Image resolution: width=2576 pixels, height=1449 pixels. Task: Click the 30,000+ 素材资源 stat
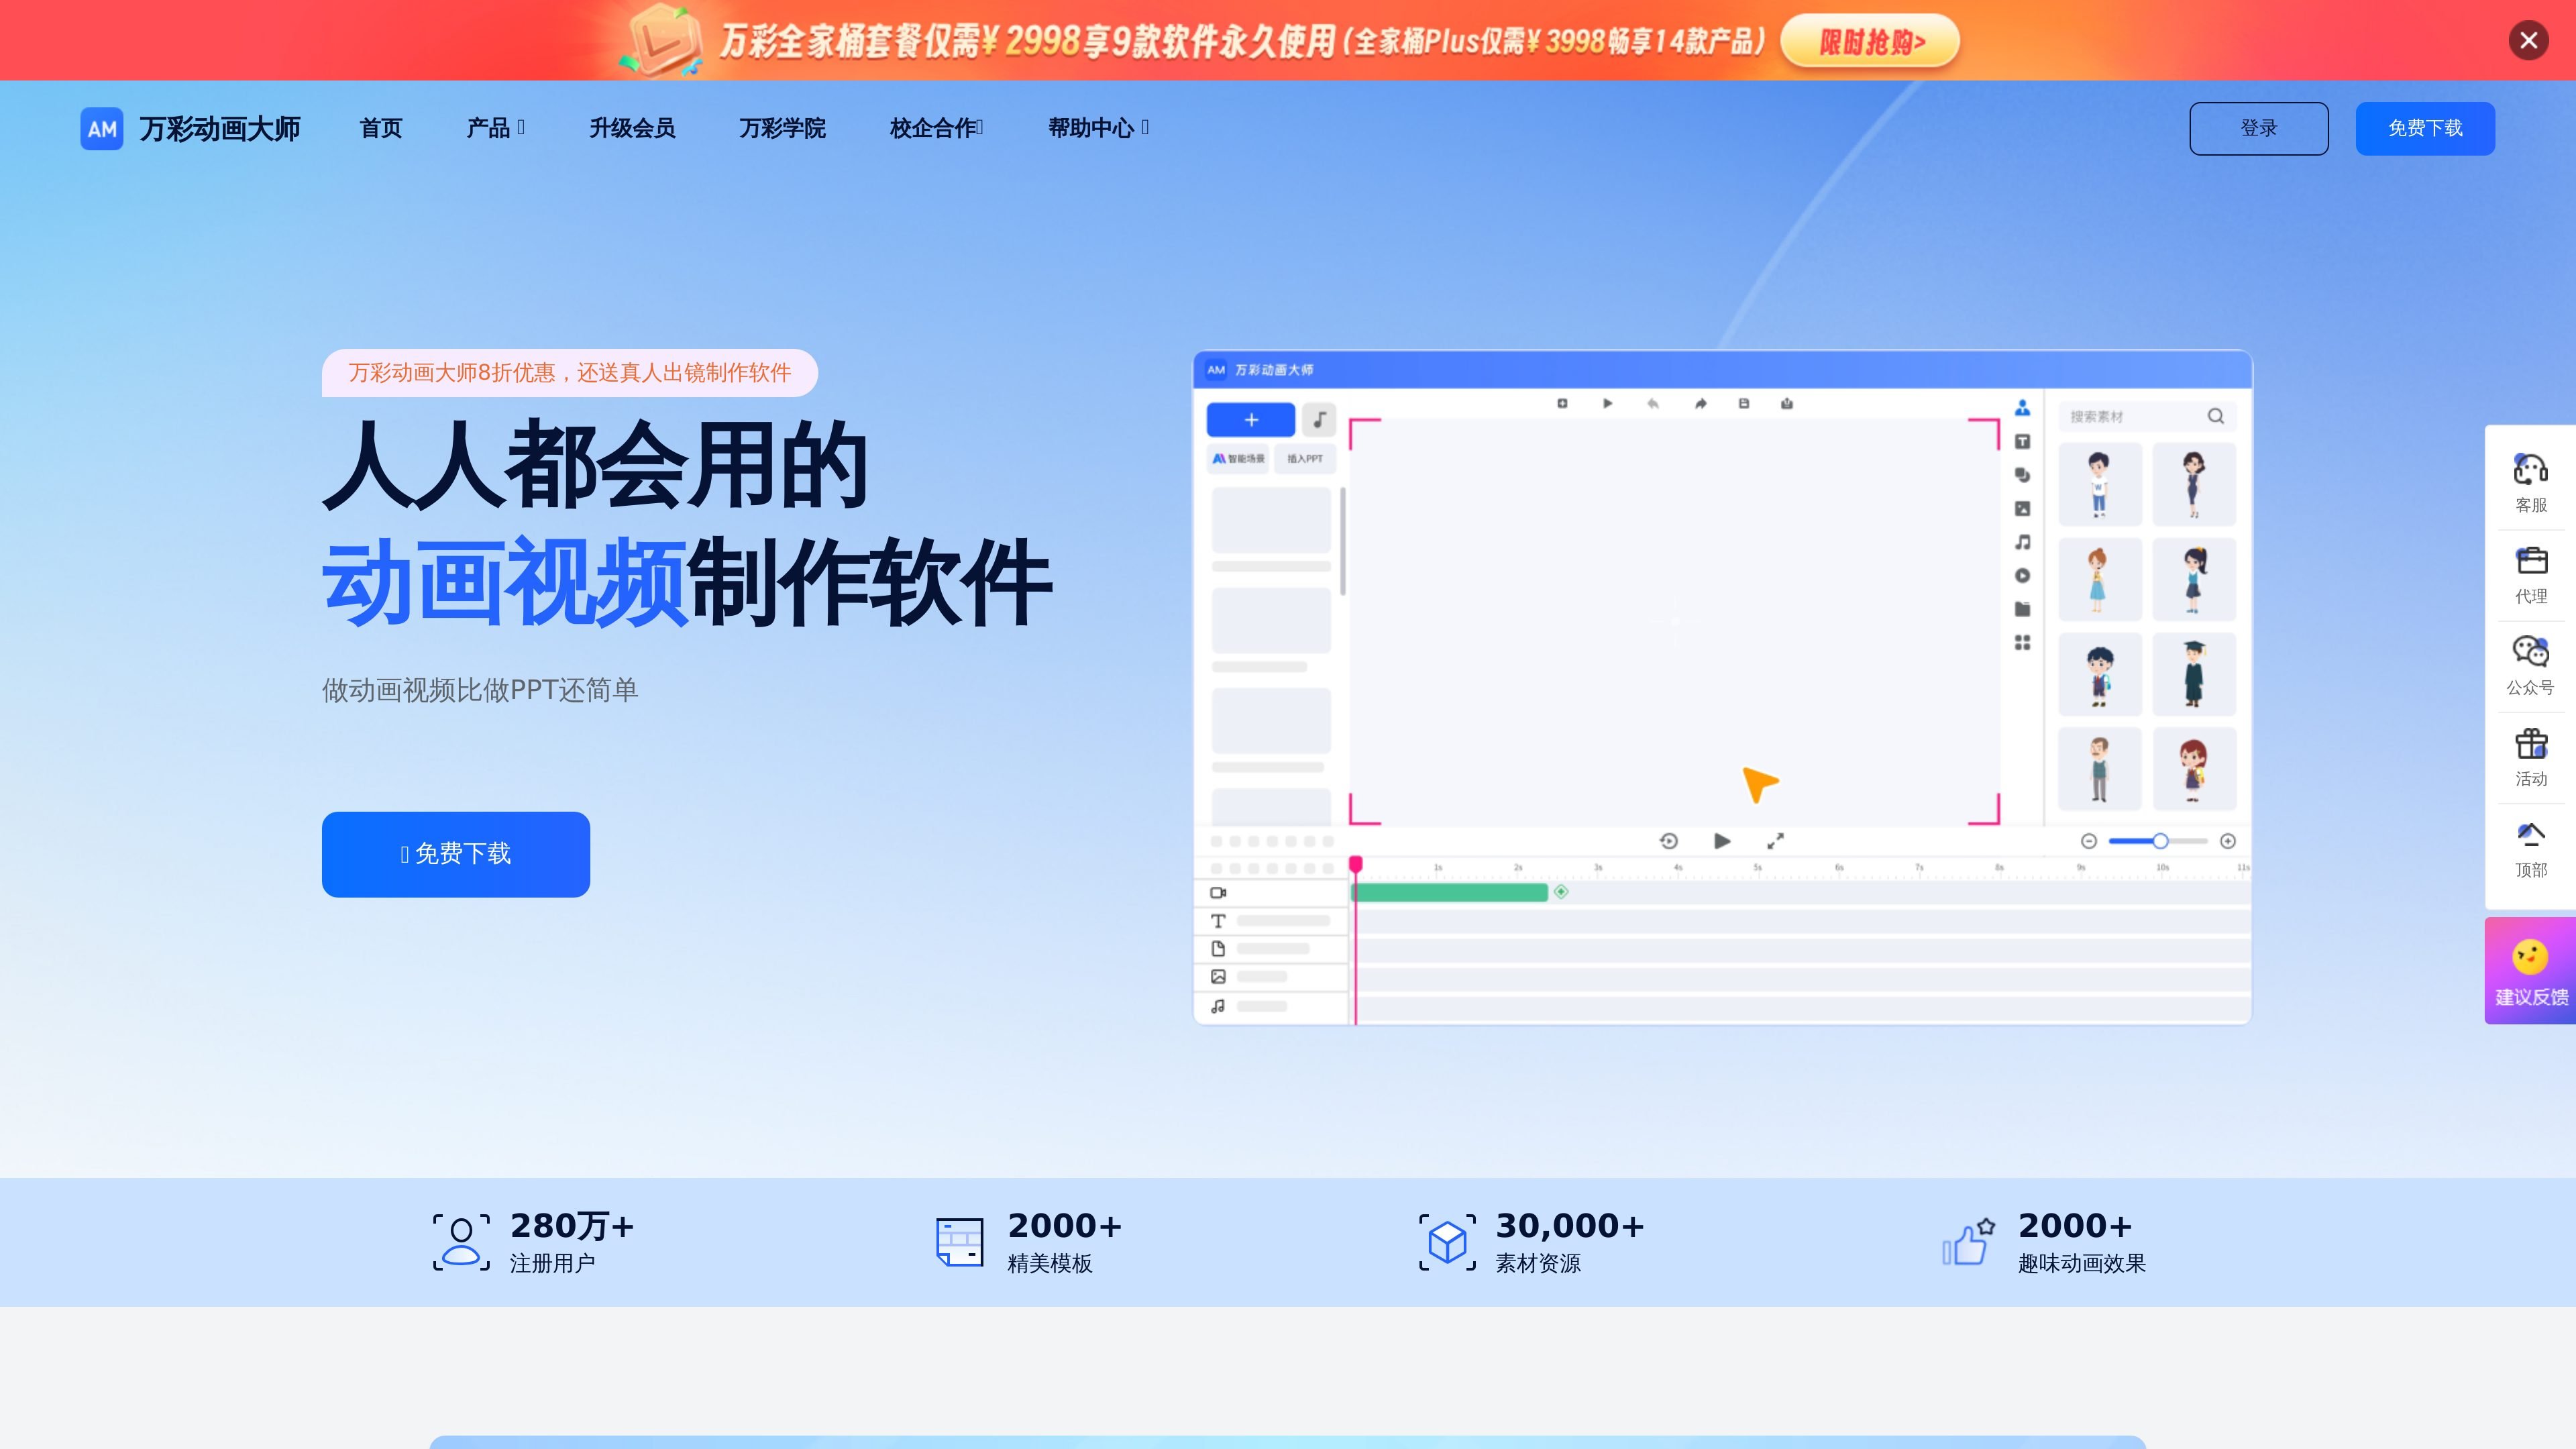coord(1532,1242)
